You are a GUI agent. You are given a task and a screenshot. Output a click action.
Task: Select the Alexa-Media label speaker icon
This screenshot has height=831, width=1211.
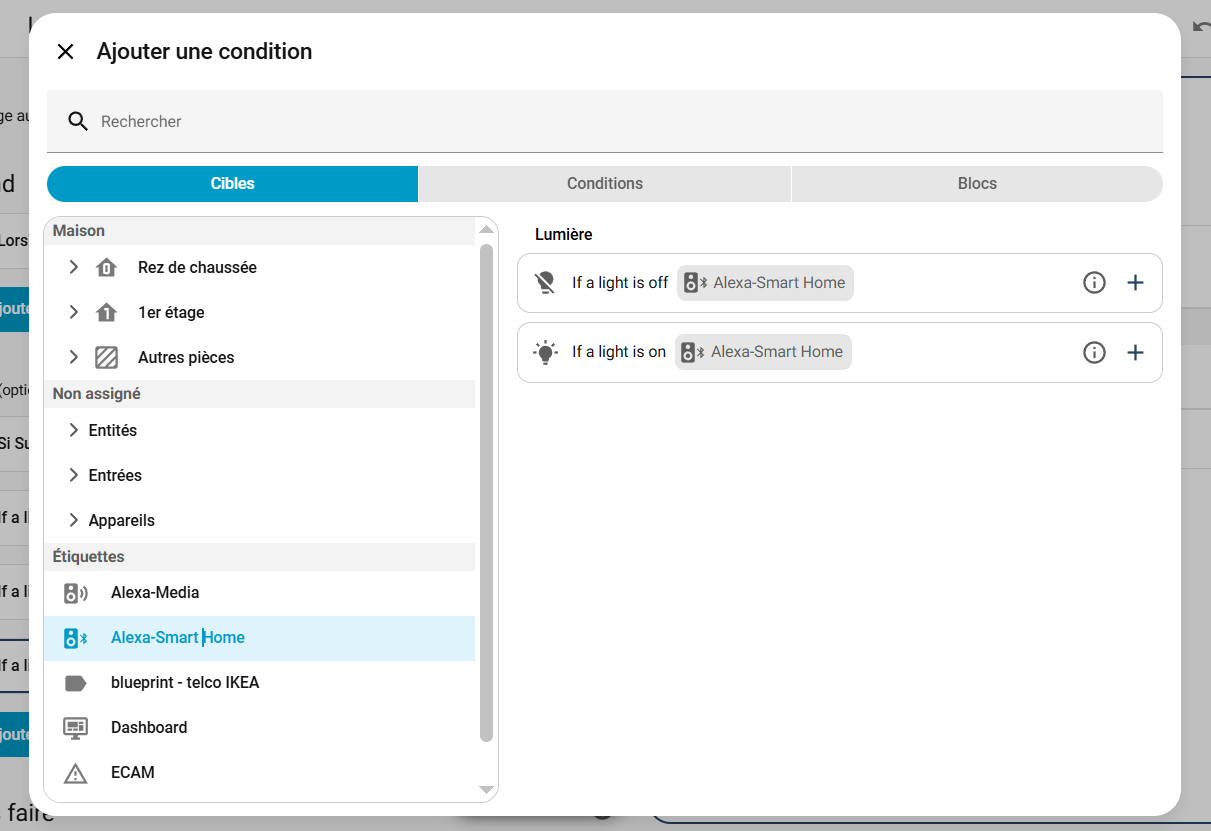point(75,593)
